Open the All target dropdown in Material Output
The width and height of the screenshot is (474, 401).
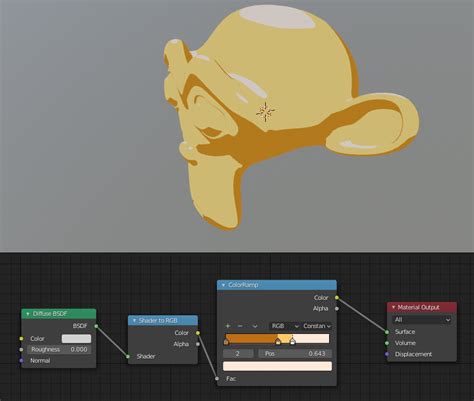click(422, 320)
